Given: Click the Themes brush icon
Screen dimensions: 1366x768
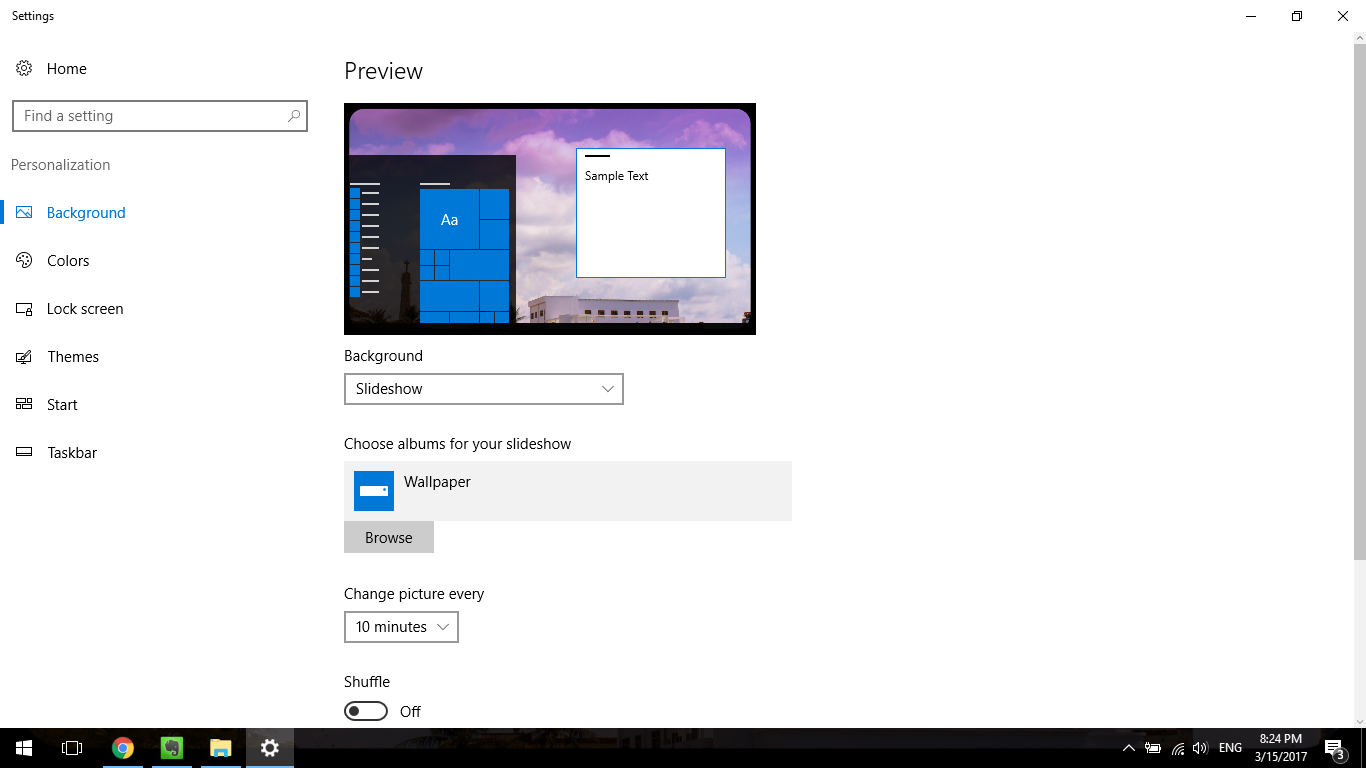Looking at the screenshot, I should (25, 357).
